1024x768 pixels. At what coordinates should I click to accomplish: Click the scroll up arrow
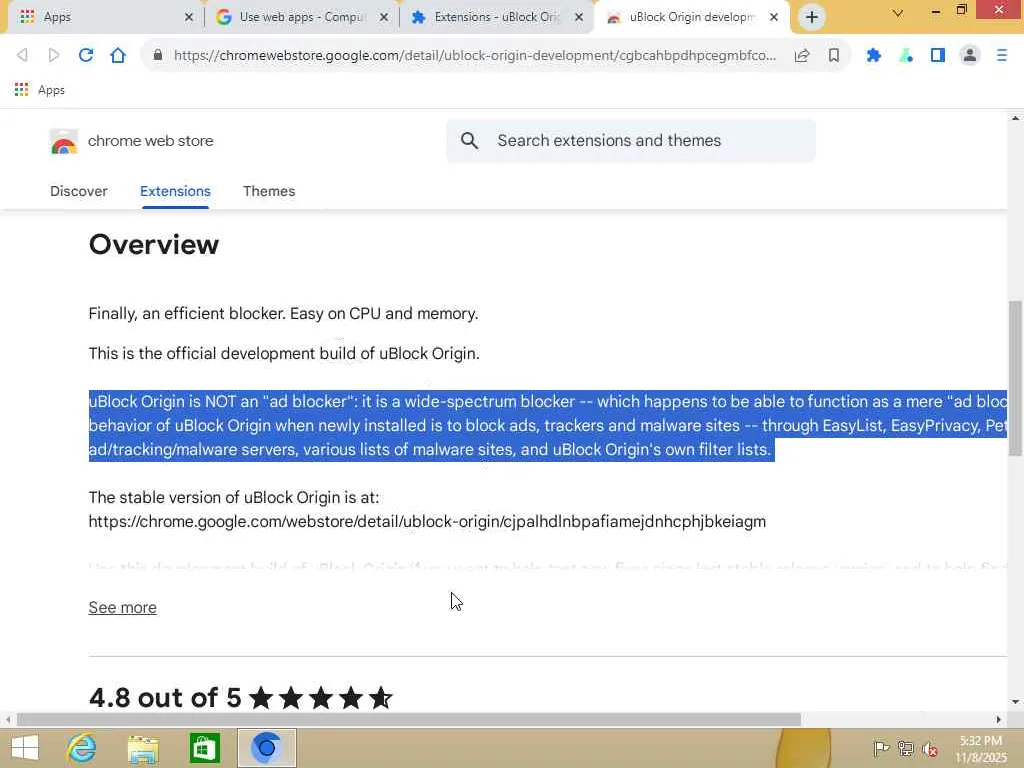coord(1016,118)
